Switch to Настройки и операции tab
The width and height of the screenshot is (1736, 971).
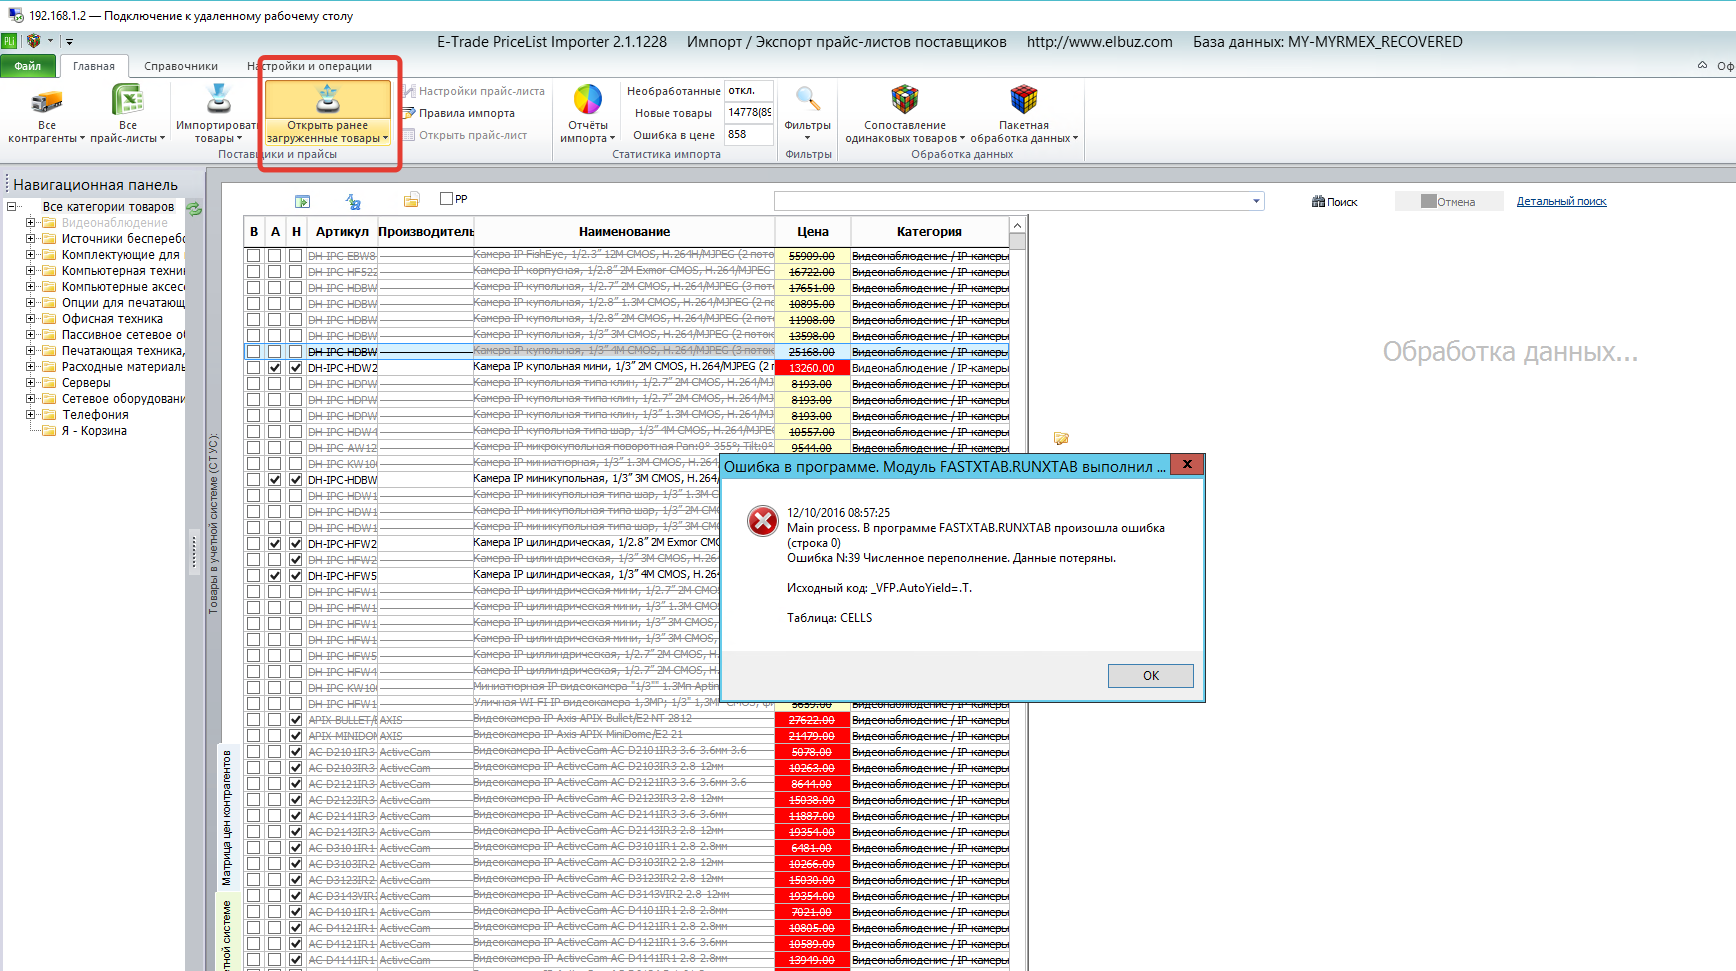[310, 66]
